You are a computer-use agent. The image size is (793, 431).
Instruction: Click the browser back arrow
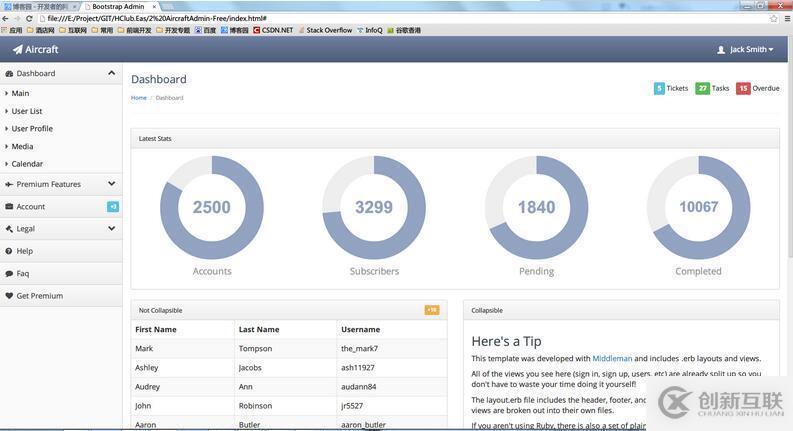click(6, 18)
